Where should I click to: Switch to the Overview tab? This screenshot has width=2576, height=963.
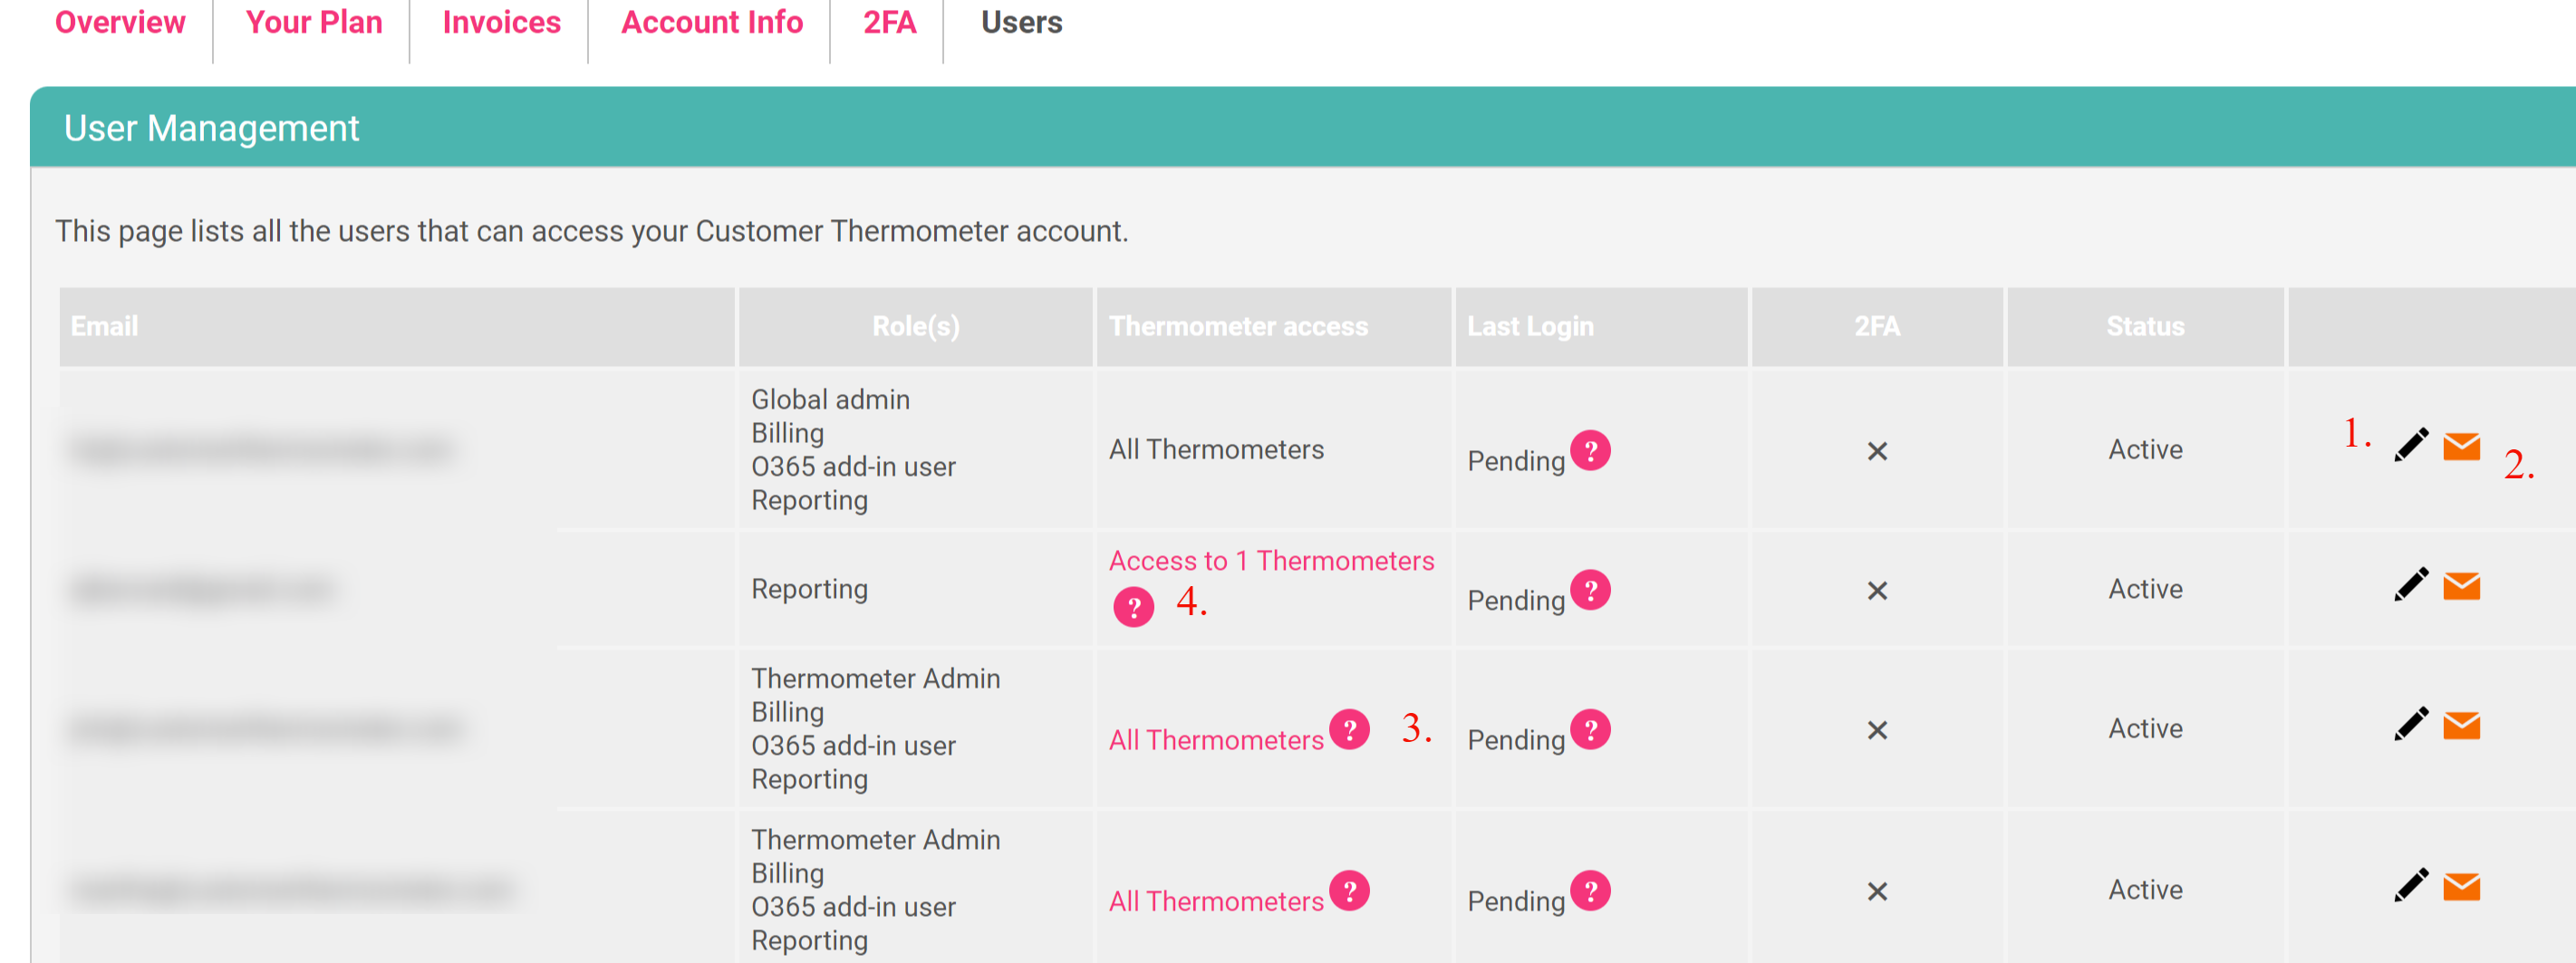tap(120, 22)
